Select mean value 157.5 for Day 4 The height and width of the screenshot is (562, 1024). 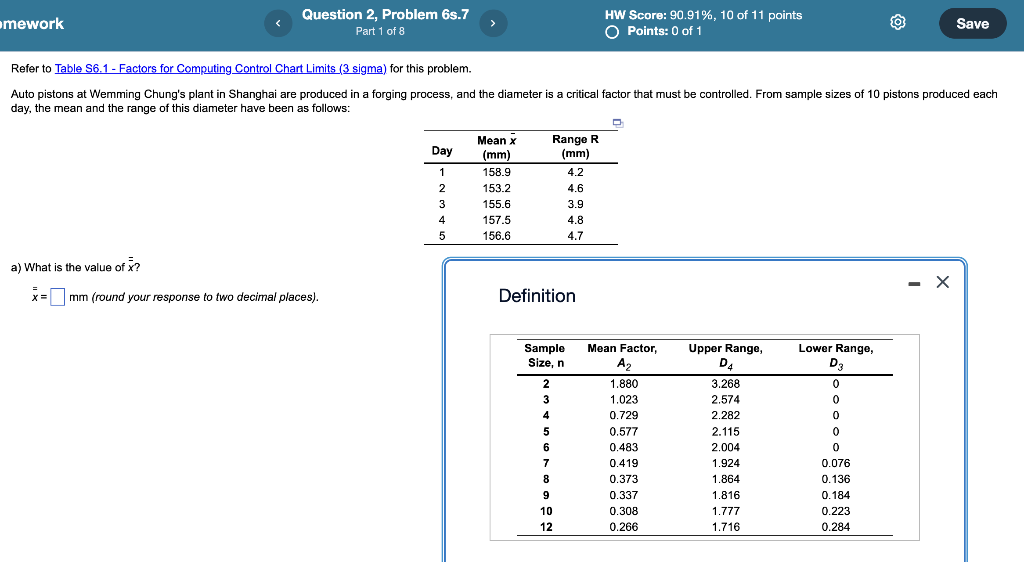[x=496, y=220]
